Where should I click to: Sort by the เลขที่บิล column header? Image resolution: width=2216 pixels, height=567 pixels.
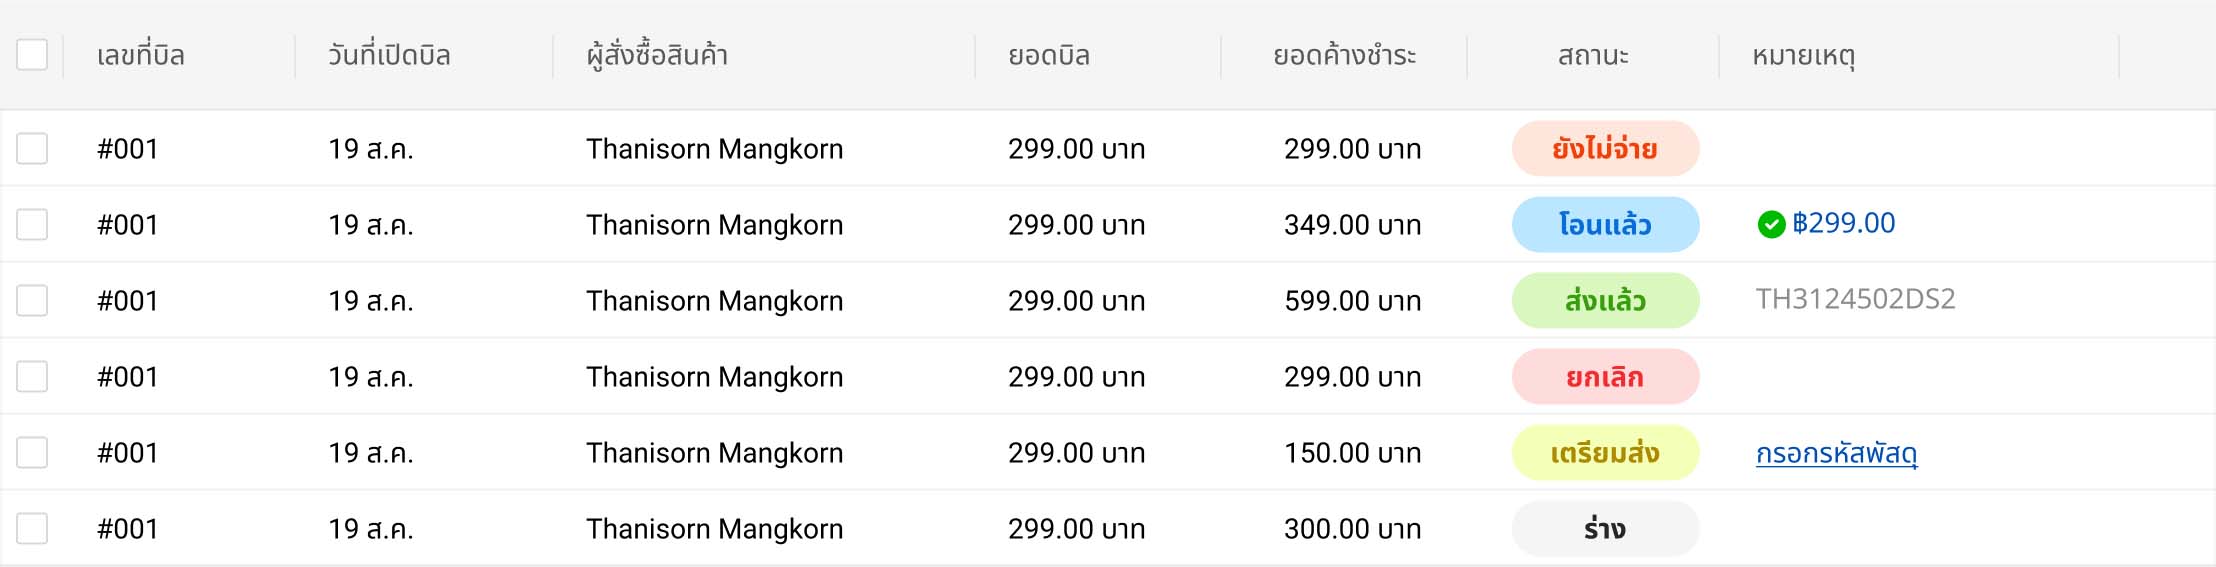pyautogui.click(x=141, y=55)
